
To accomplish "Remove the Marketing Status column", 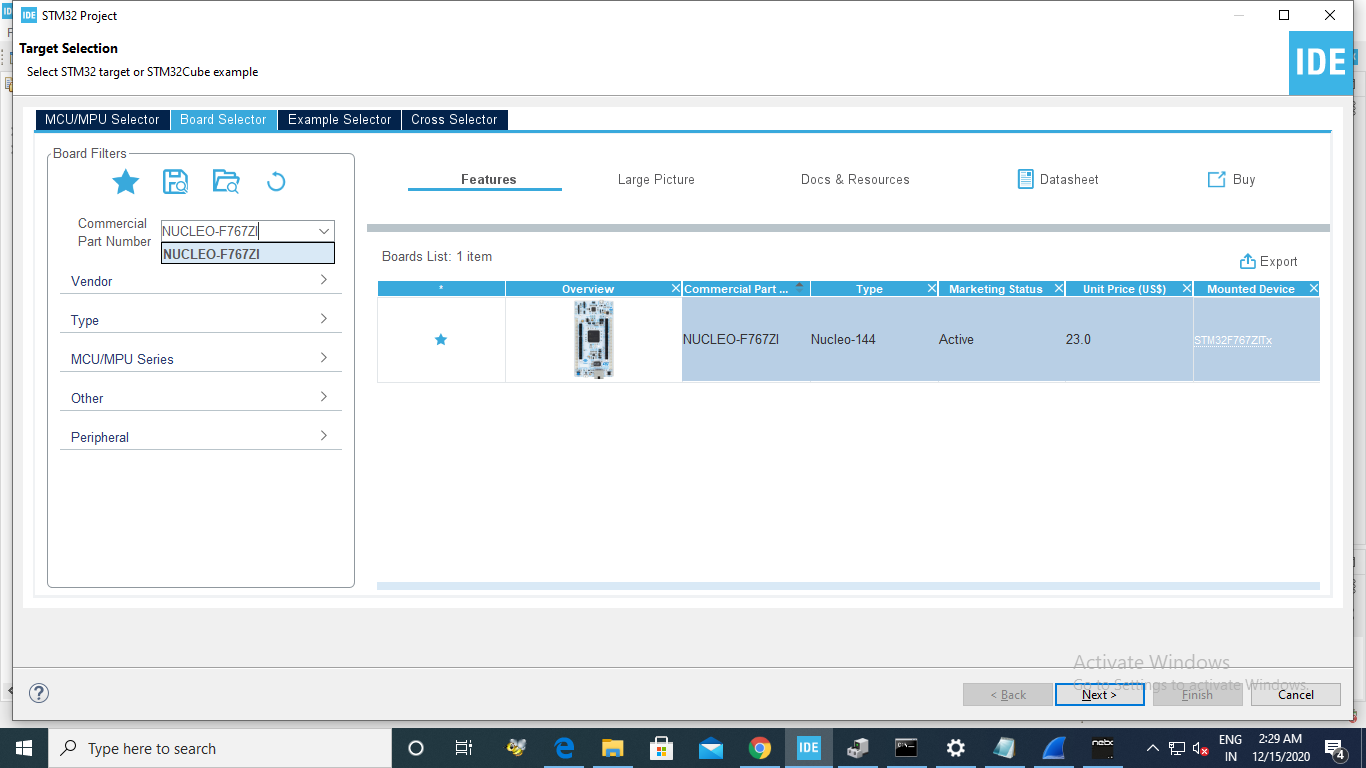I will tap(1059, 289).
